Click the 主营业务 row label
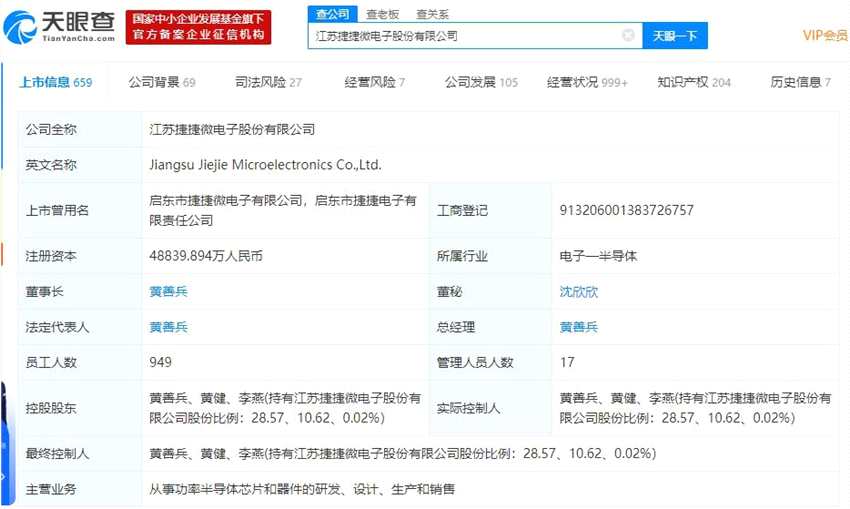The height and width of the screenshot is (509, 850). pyautogui.click(x=51, y=489)
